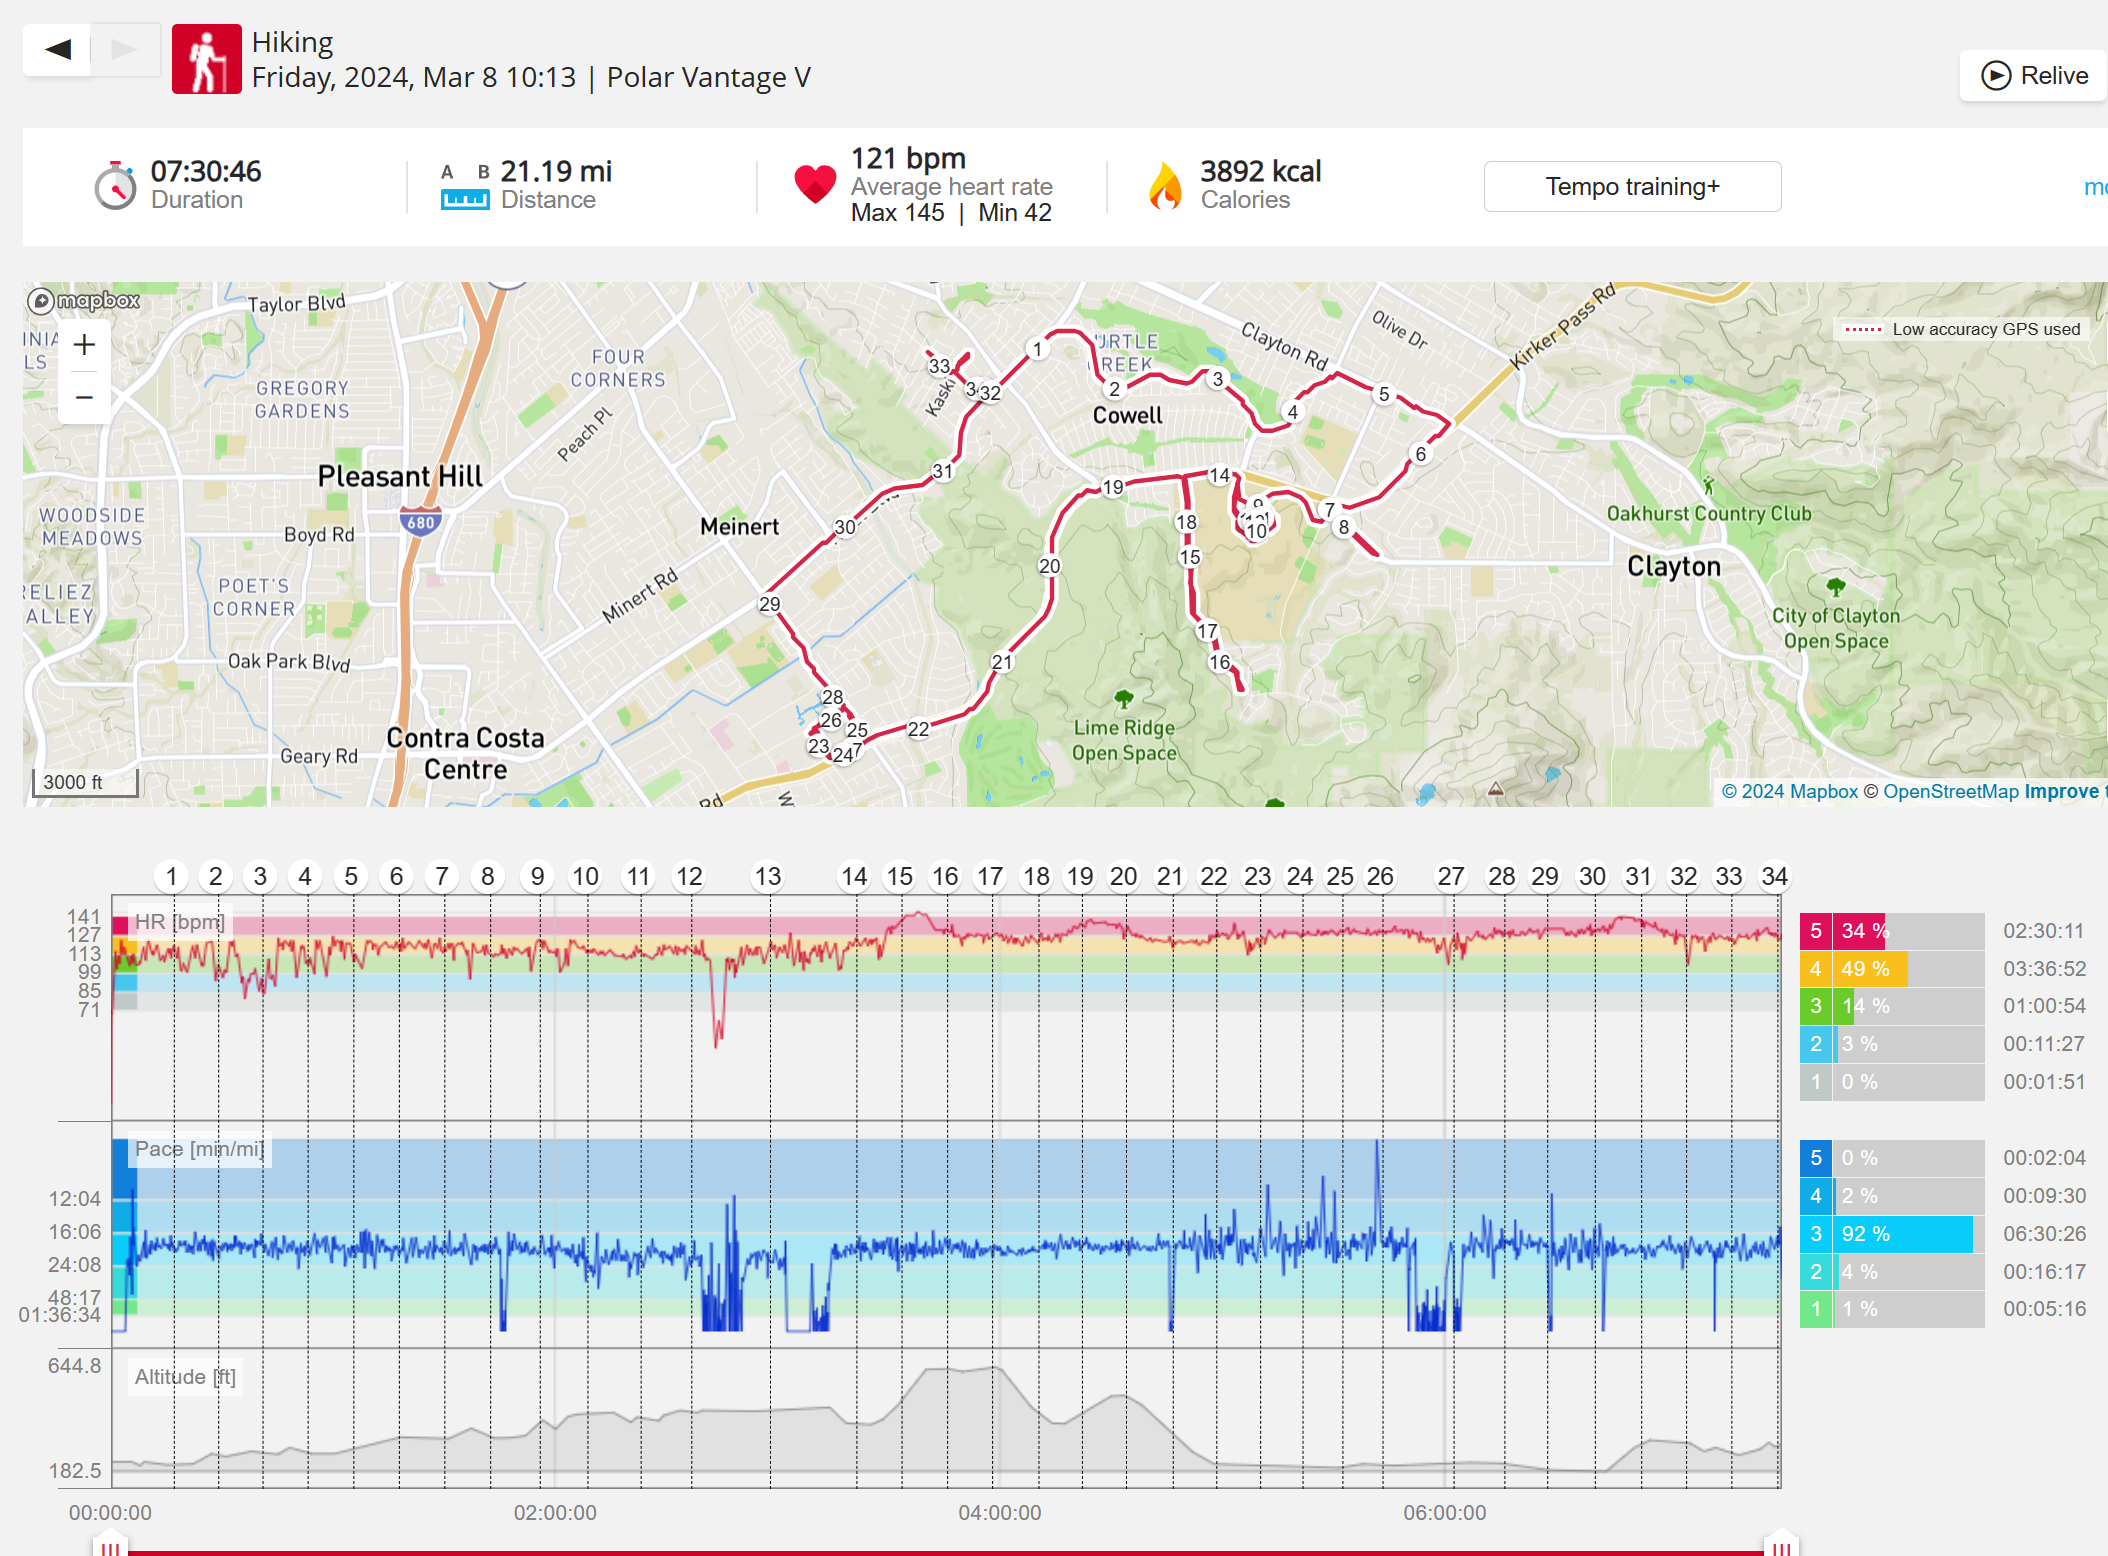Select lap 27 marker above chart
This screenshot has width=2108, height=1556.
pos(1450,877)
